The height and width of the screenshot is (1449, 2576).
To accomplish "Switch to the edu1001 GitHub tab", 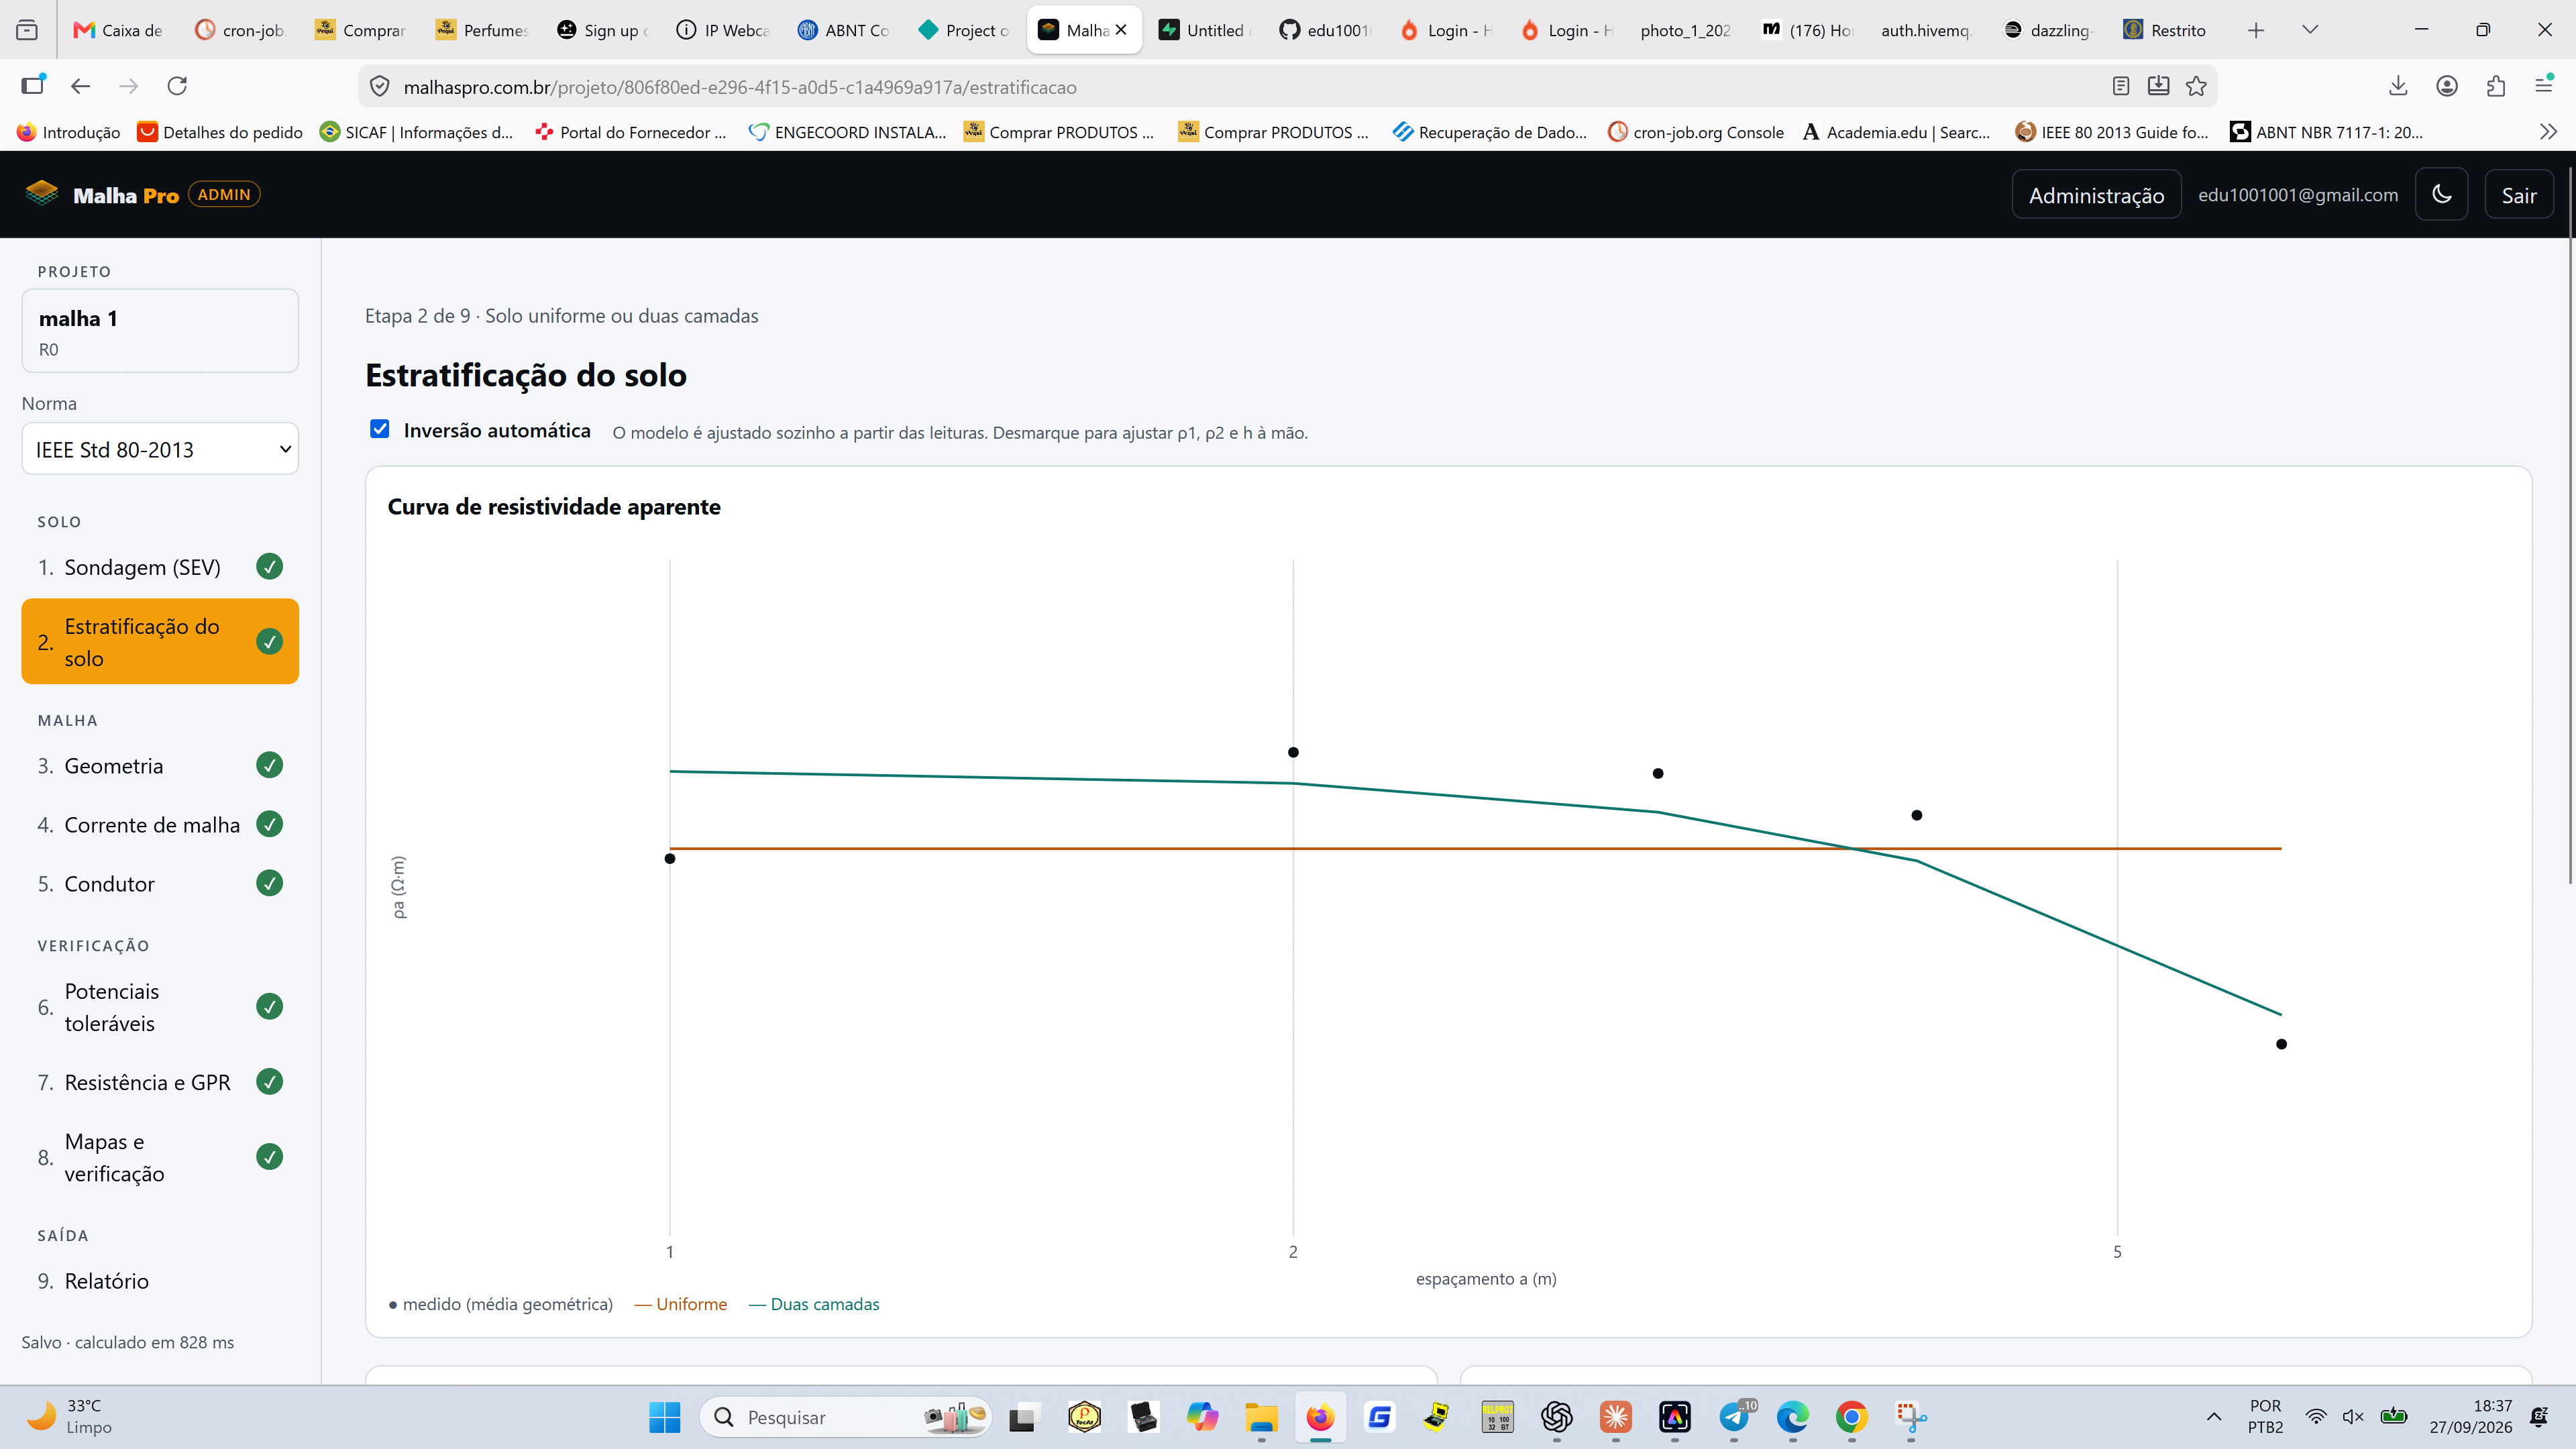I will (1324, 30).
